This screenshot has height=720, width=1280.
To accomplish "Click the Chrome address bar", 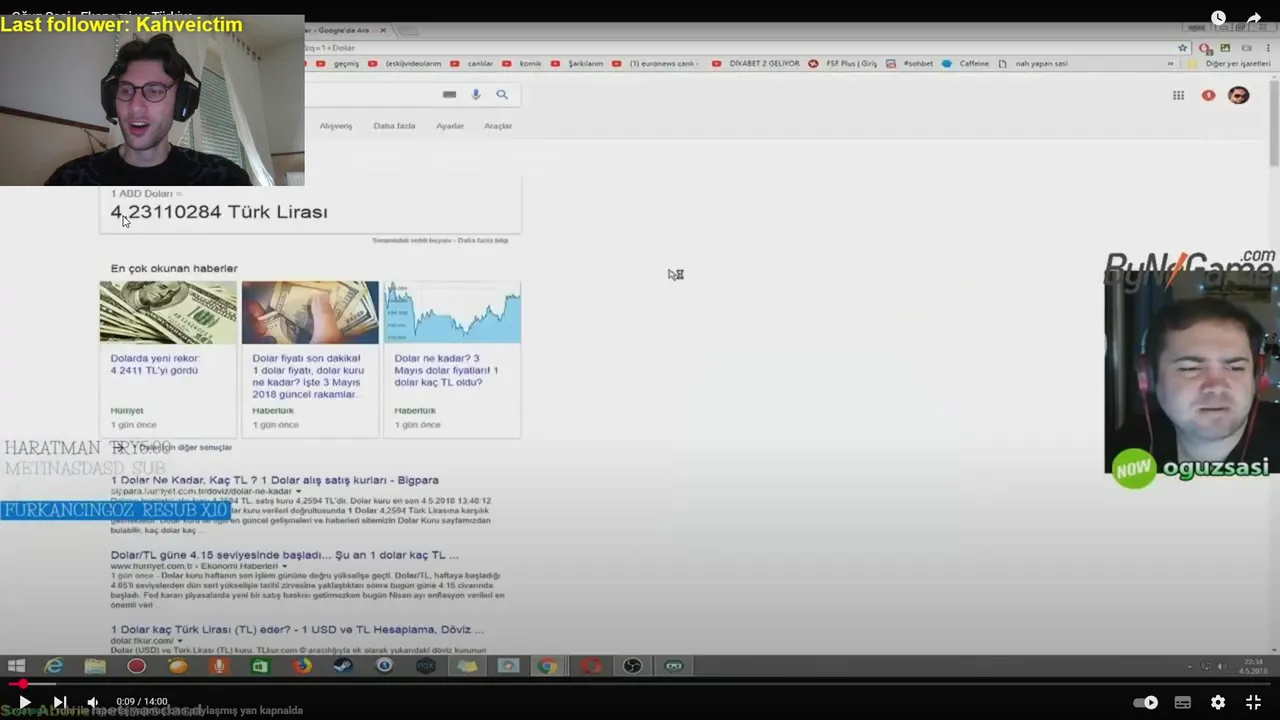I will click(x=740, y=48).
